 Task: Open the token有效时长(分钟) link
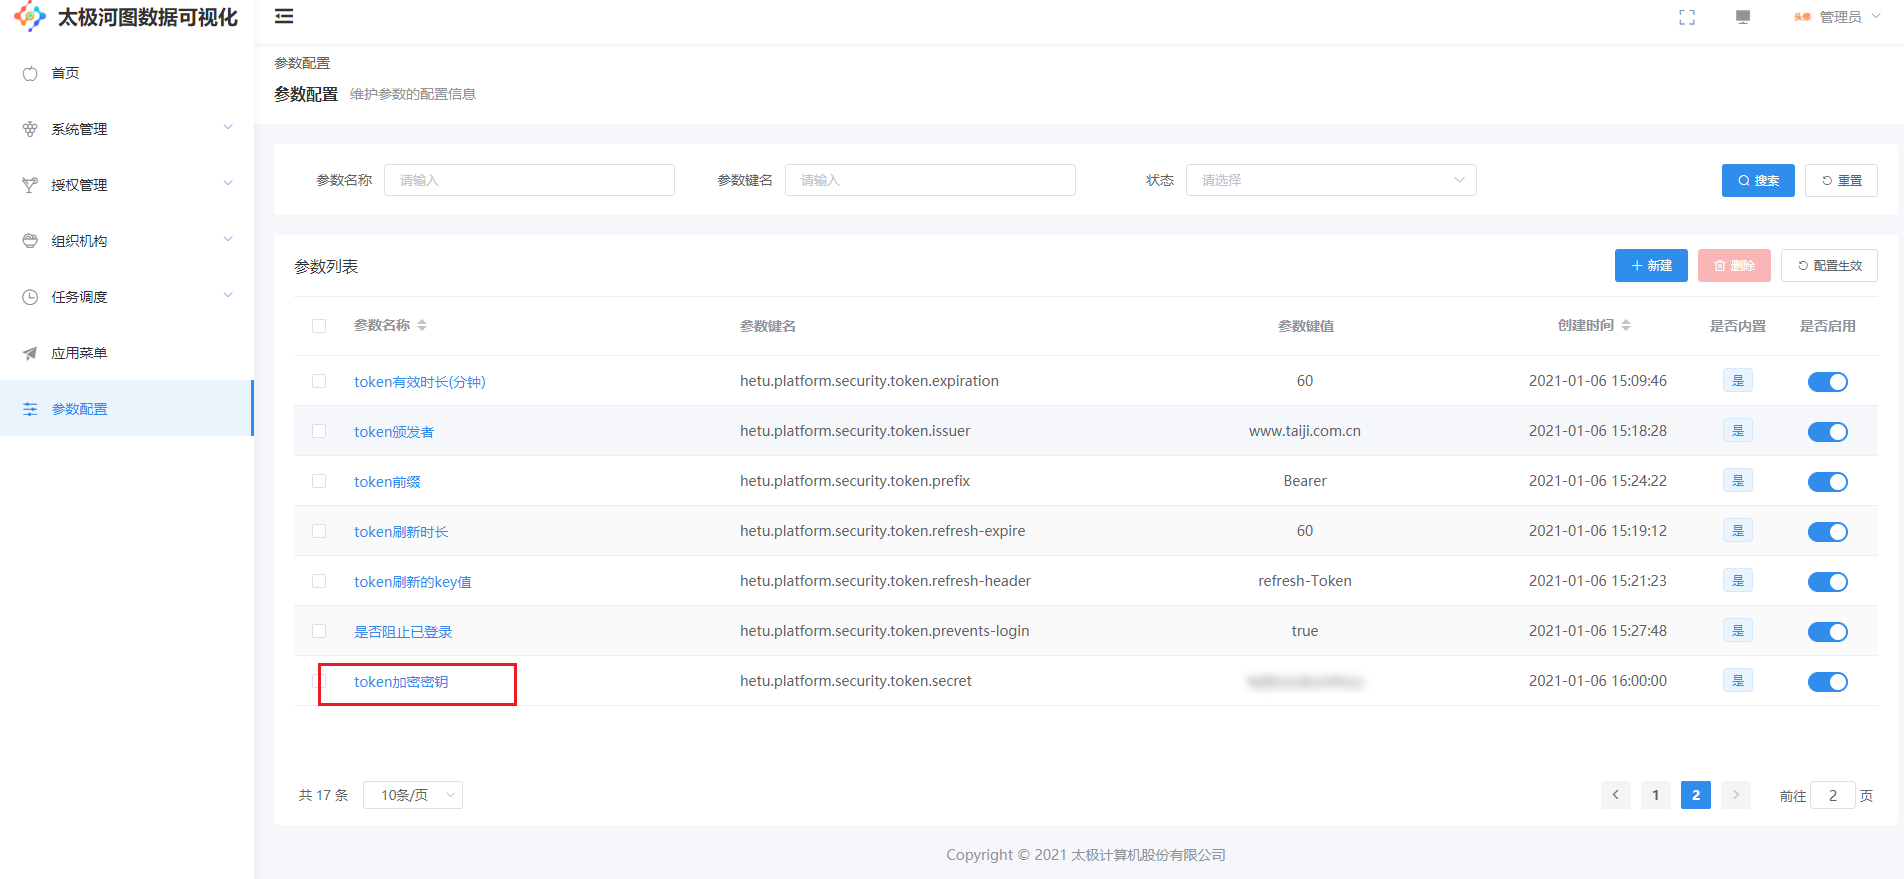(x=420, y=382)
